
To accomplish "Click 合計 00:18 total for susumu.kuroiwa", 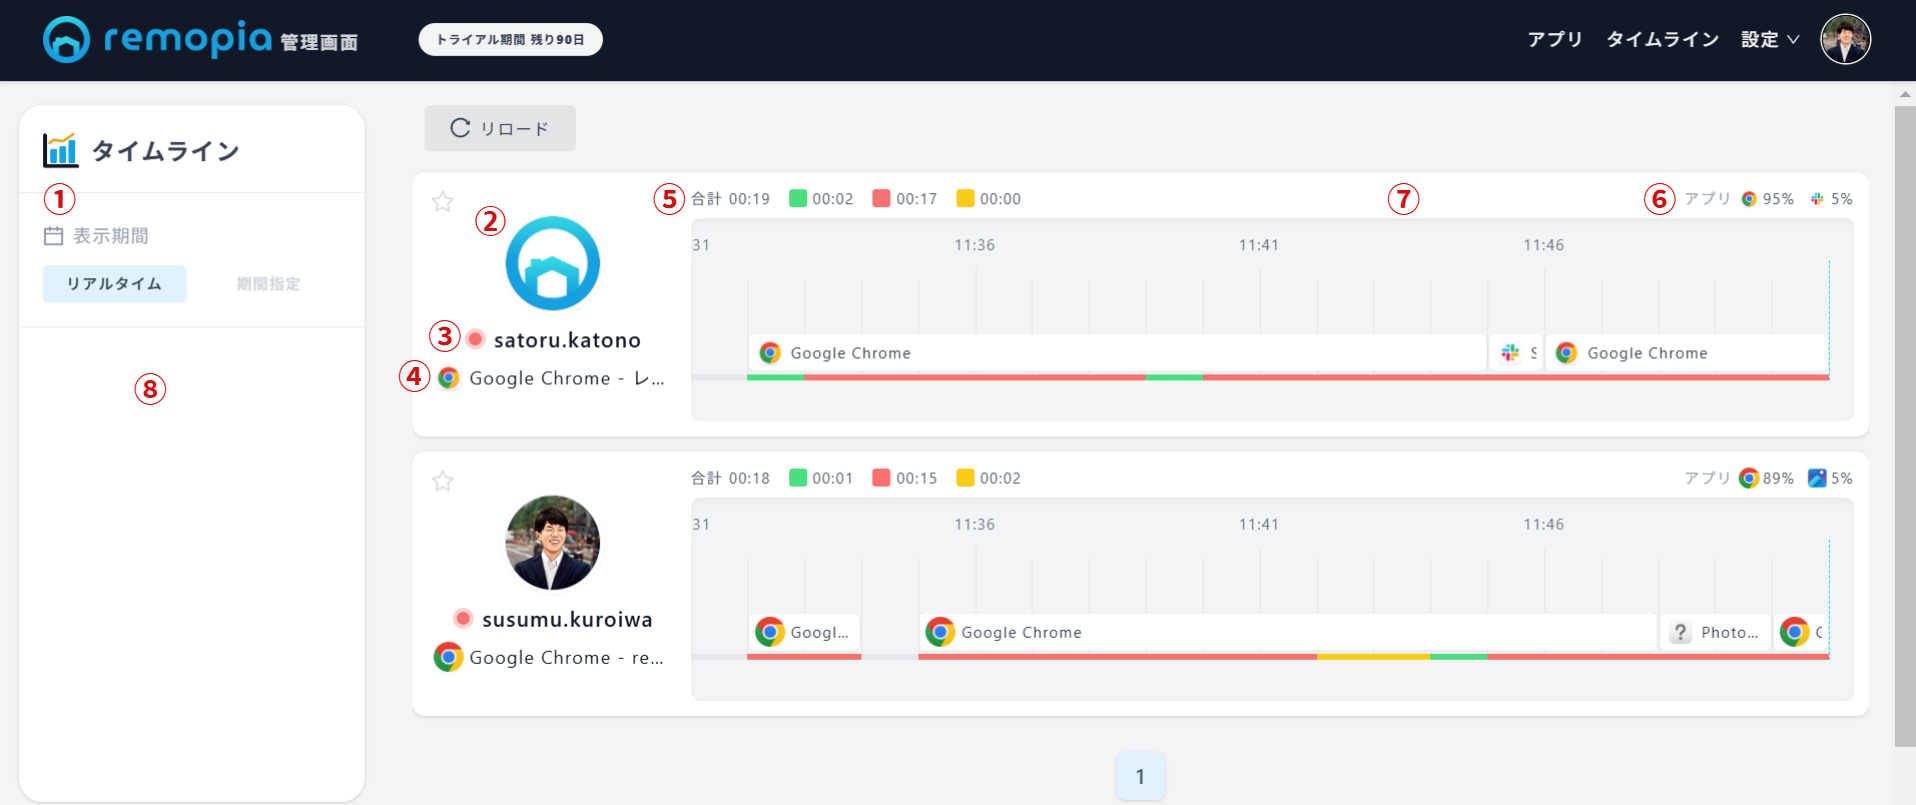I will pos(731,478).
